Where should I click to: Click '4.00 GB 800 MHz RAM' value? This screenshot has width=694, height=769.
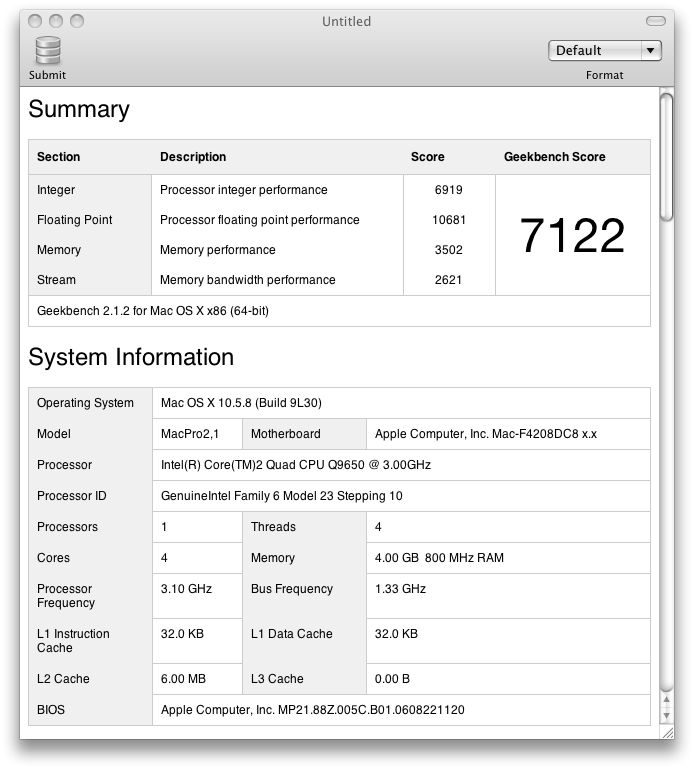(439, 558)
